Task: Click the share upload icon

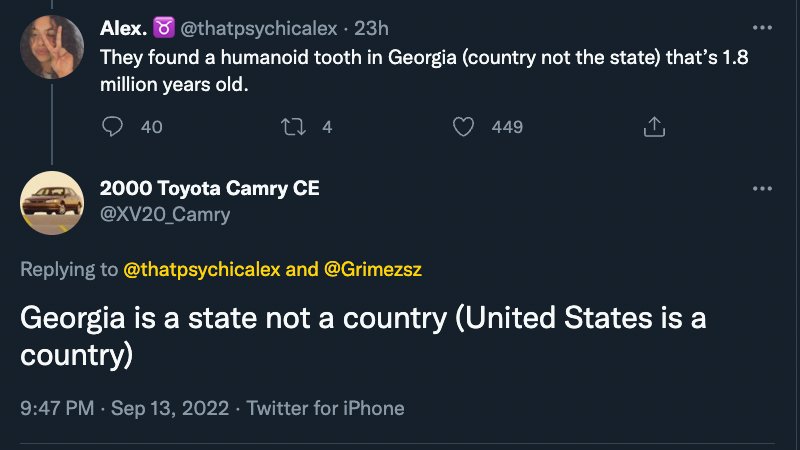Action: pos(654,127)
